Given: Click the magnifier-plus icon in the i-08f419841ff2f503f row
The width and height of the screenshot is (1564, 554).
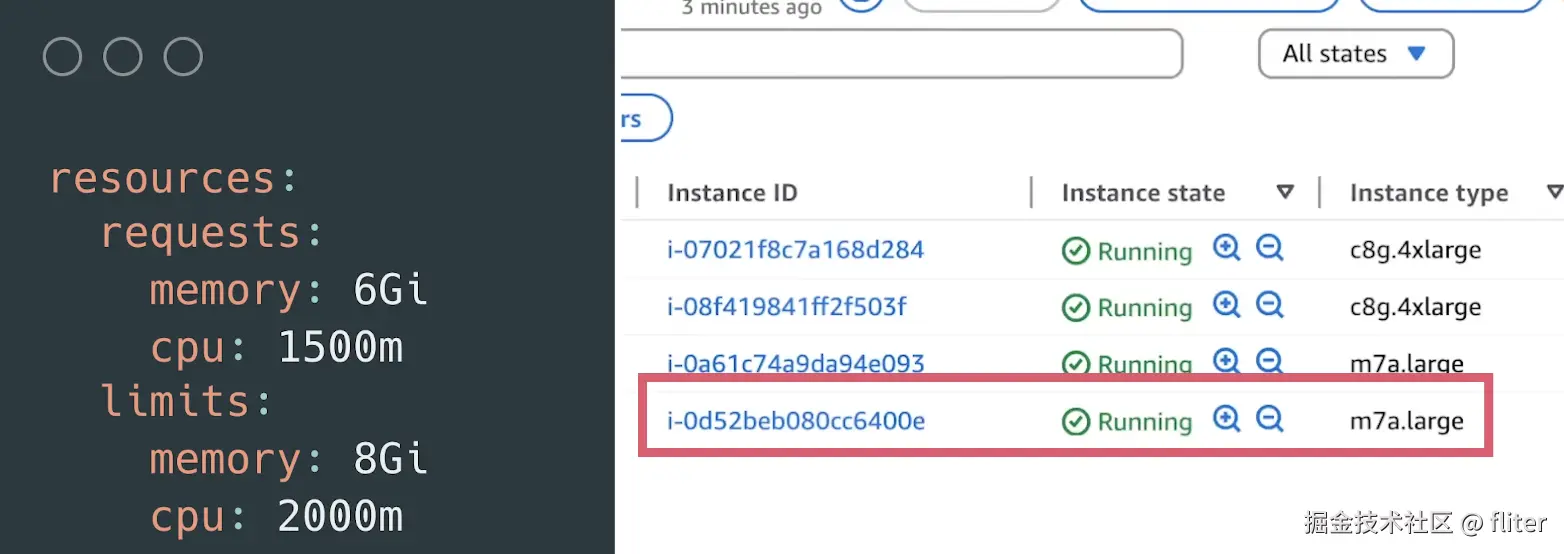Looking at the screenshot, I should click(x=1226, y=304).
